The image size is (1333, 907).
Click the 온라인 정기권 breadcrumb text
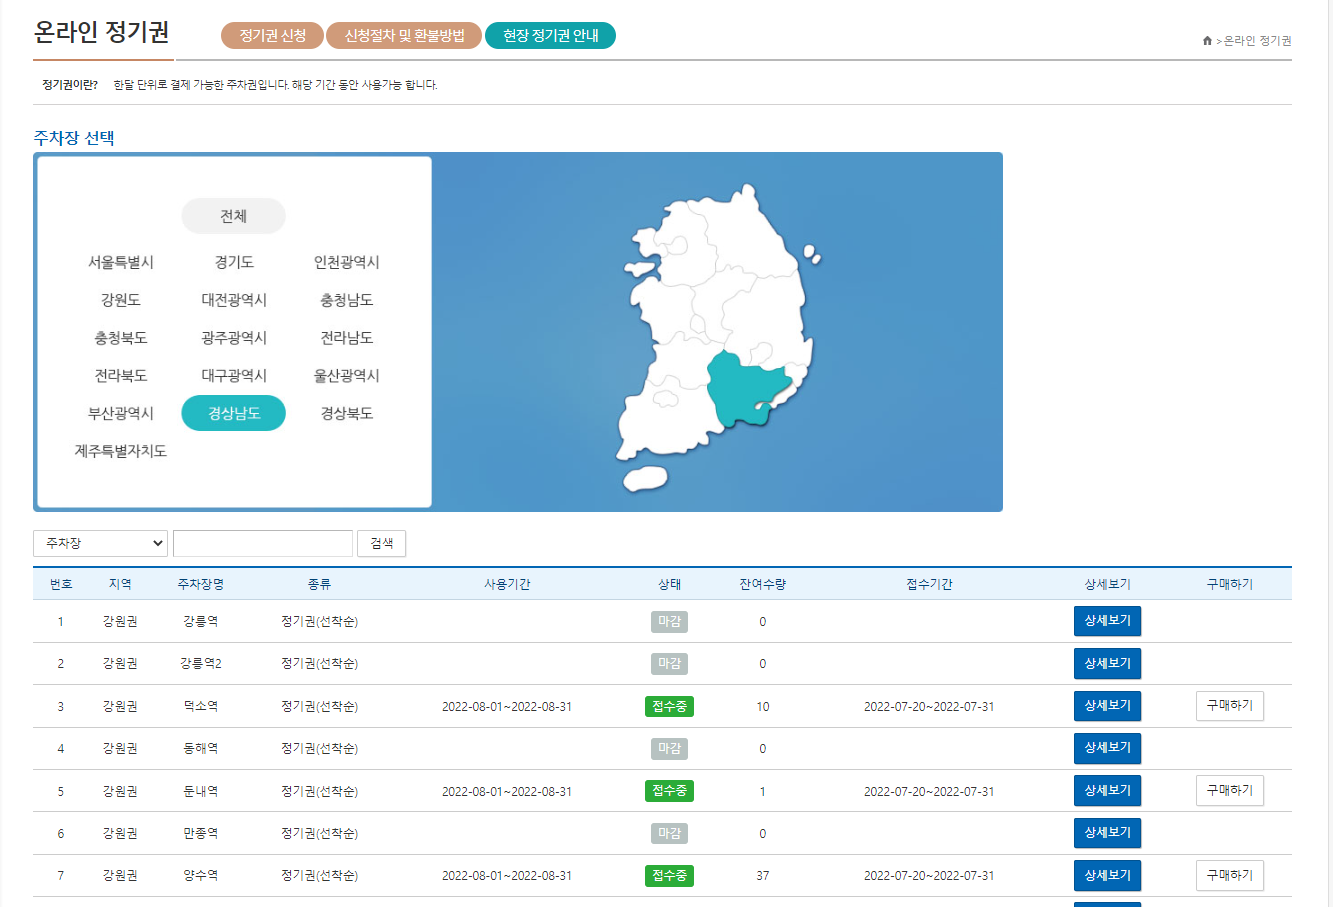[1257, 41]
